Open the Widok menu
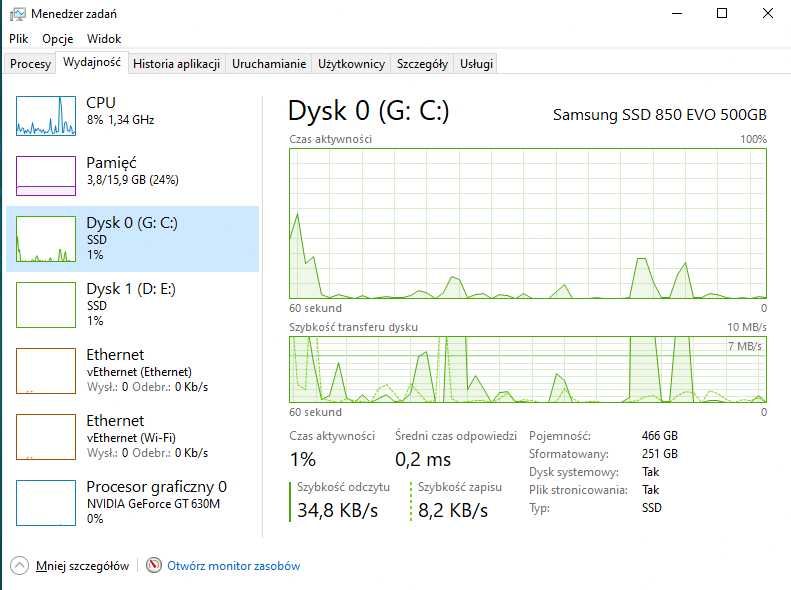The width and height of the screenshot is (791, 590). tap(104, 39)
